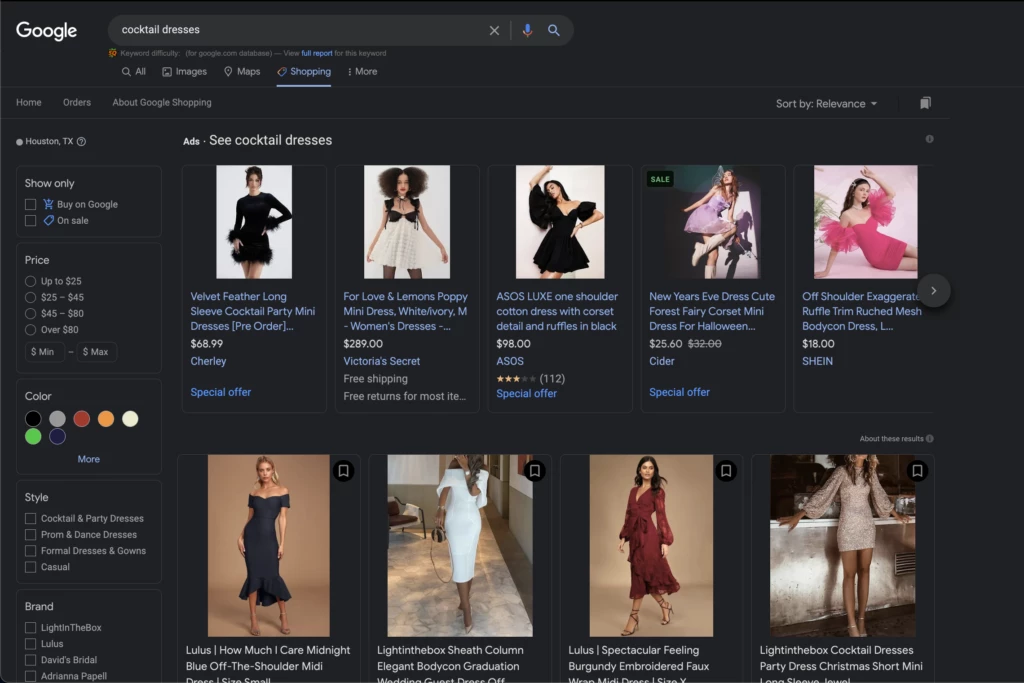Select the Up to $25 price option
This screenshot has height=683, width=1024.
[30, 281]
